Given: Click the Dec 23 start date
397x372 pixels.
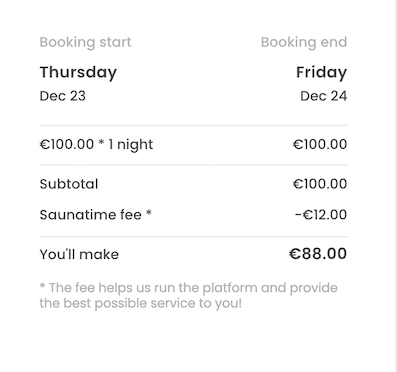Looking at the screenshot, I should point(63,96).
